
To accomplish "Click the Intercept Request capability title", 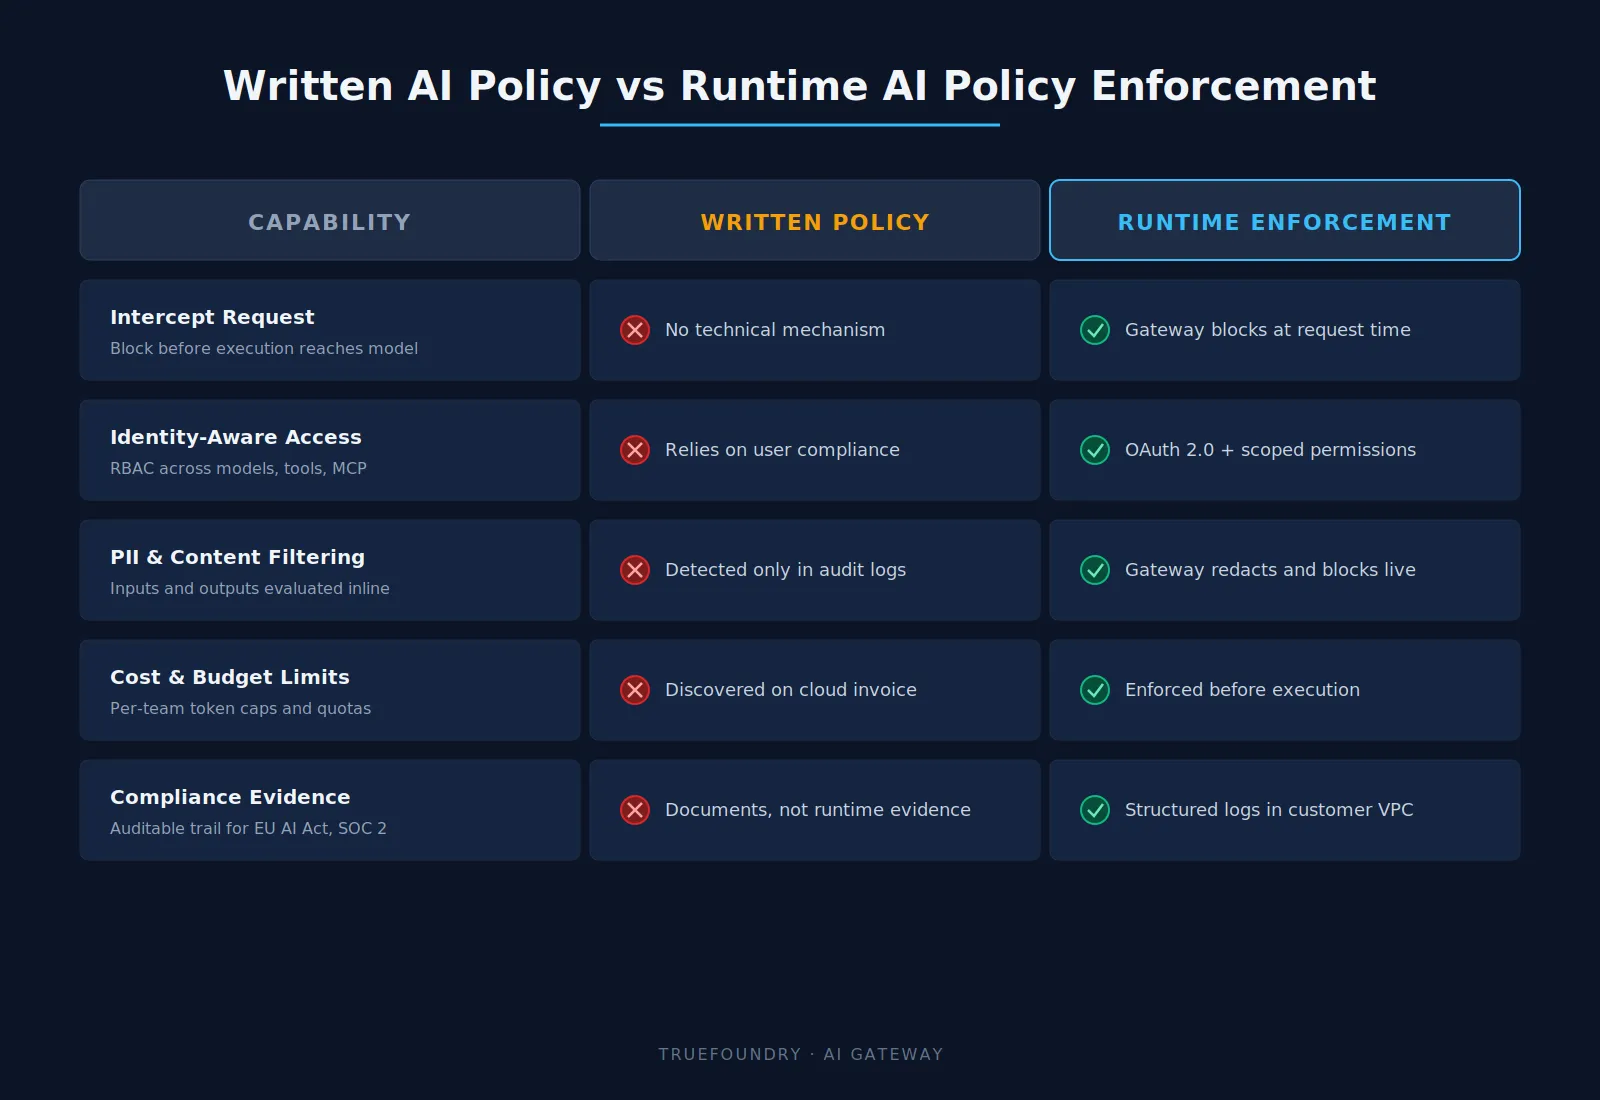I will click(212, 317).
